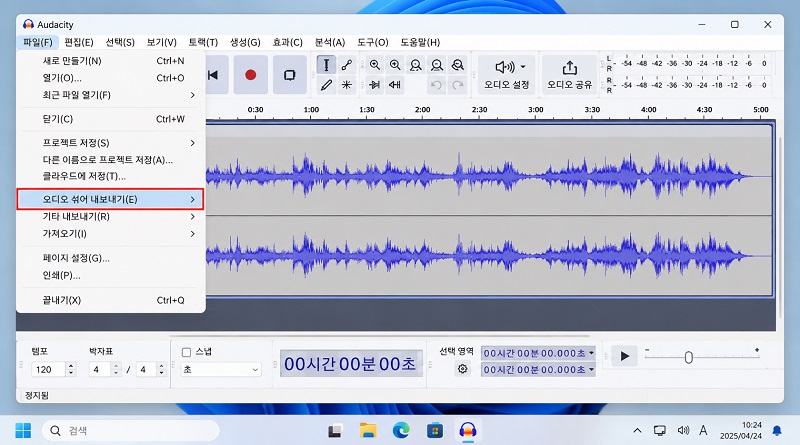Click the Undo arrow icon
This screenshot has width=800, height=445.
coord(436,85)
